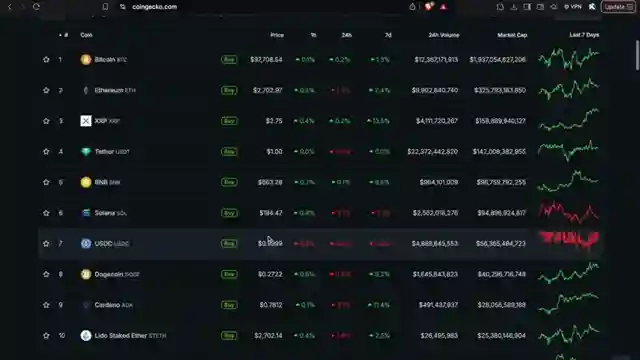
Task: Go back using the browser back arrow
Action: pyautogui.click(x=10, y=7)
